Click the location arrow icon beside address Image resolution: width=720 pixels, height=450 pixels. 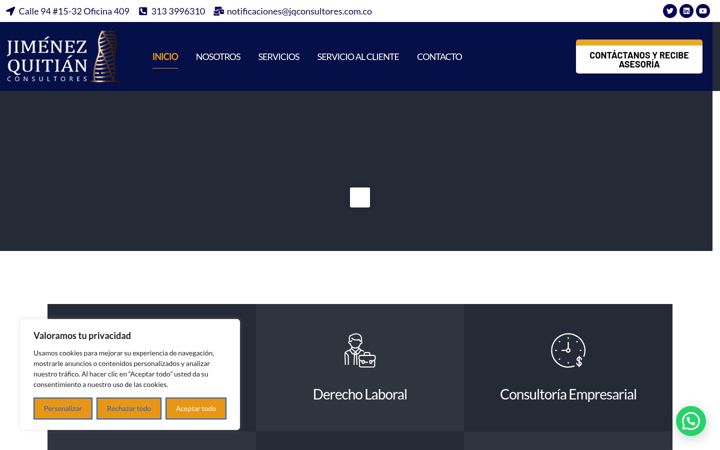click(11, 11)
